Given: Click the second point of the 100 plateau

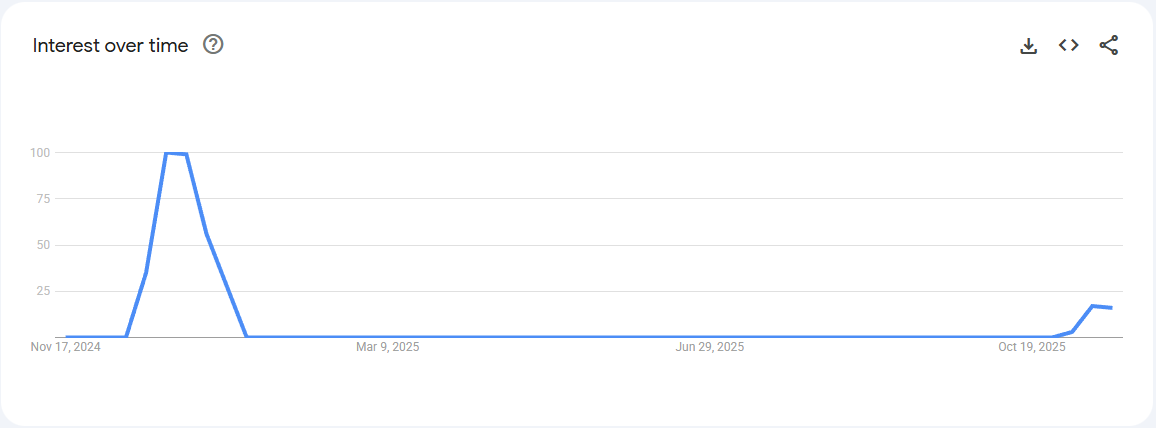Looking at the screenshot, I should (186, 154).
